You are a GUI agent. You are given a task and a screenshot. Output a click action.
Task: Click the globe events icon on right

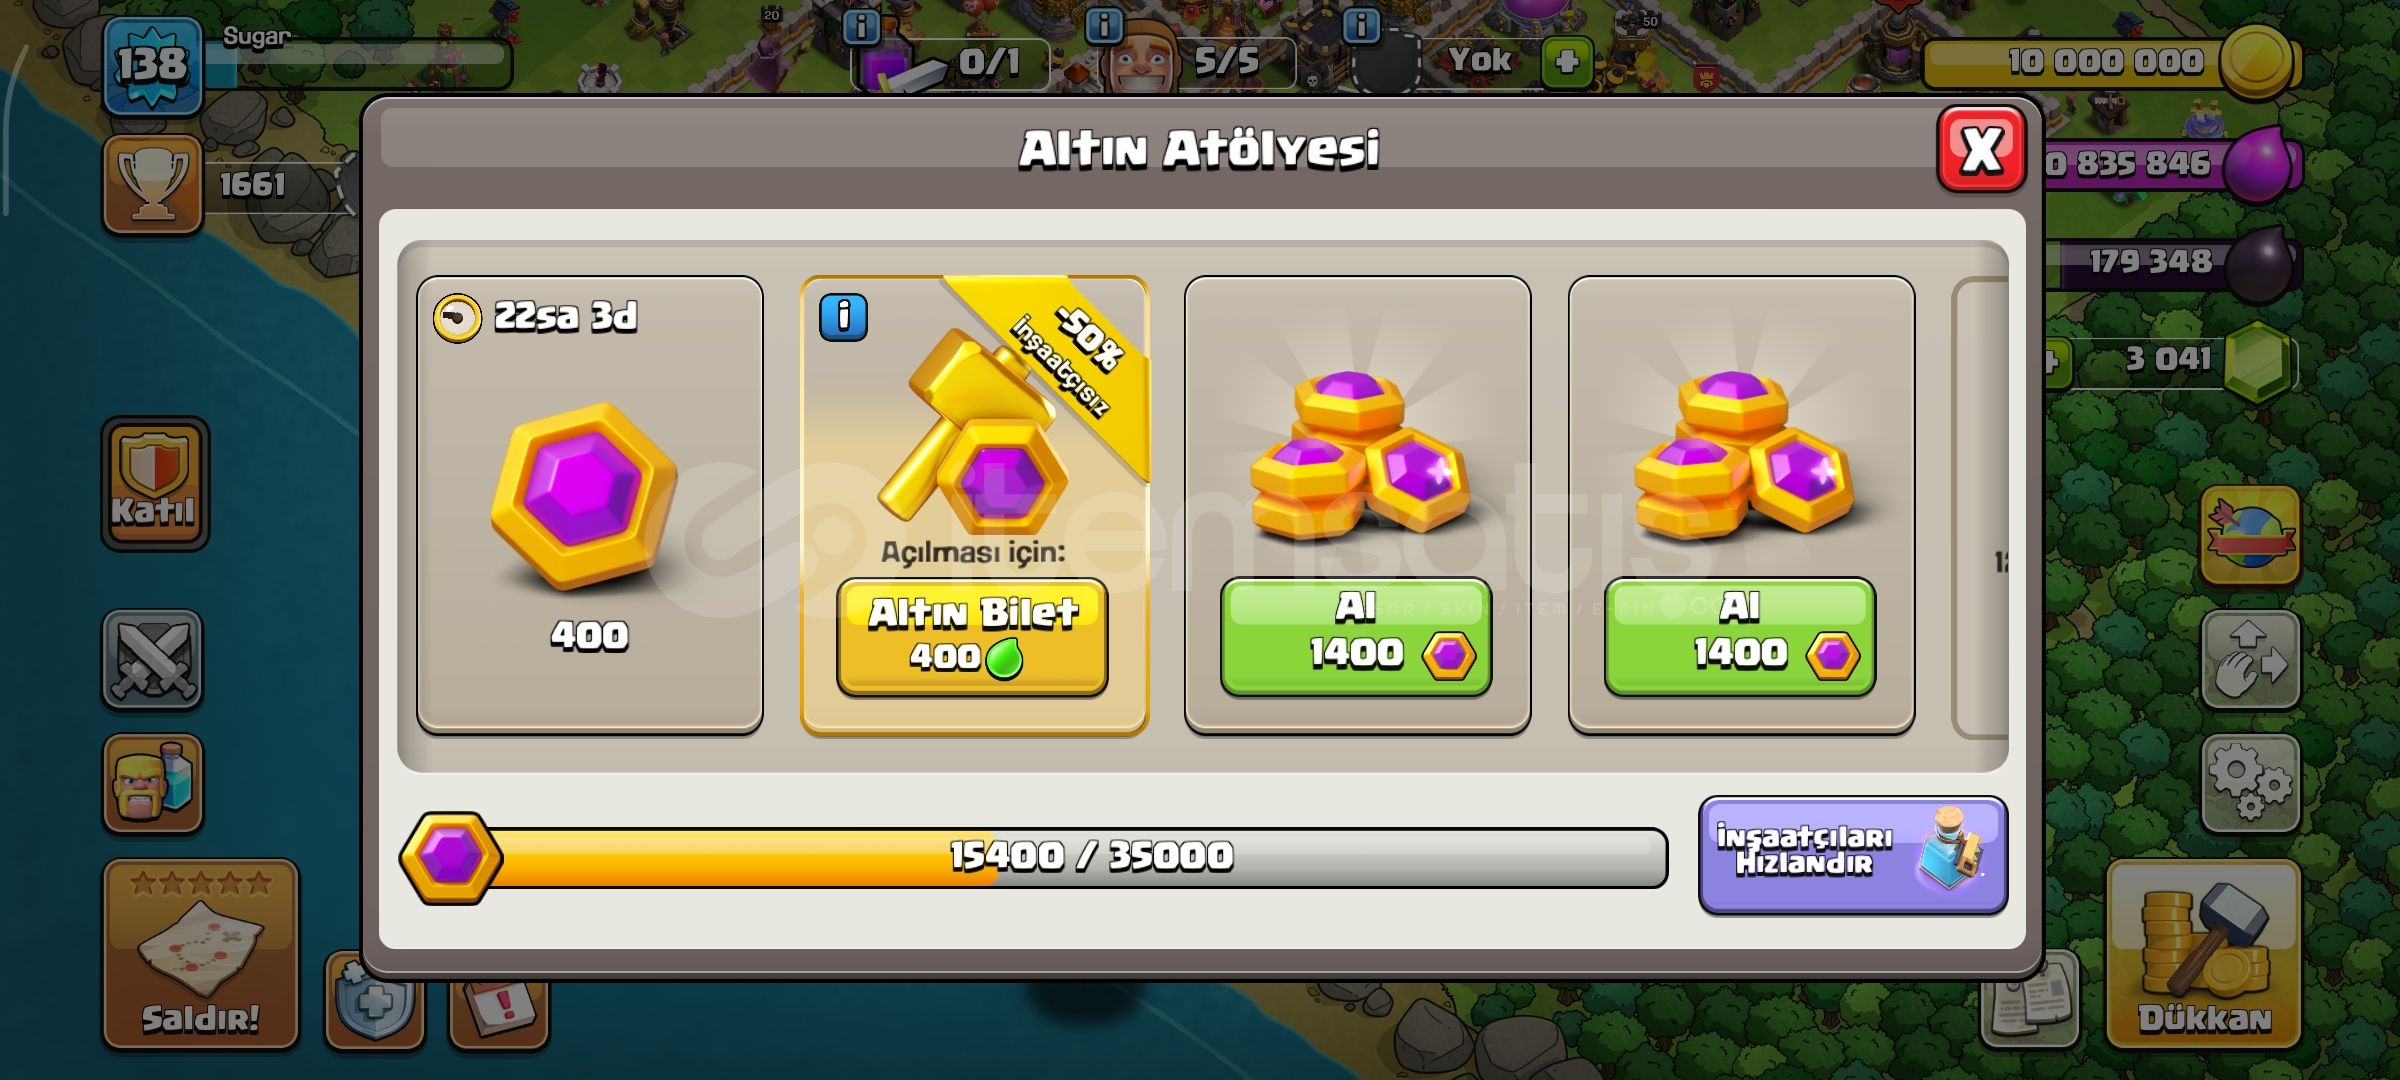(x=2250, y=535)
